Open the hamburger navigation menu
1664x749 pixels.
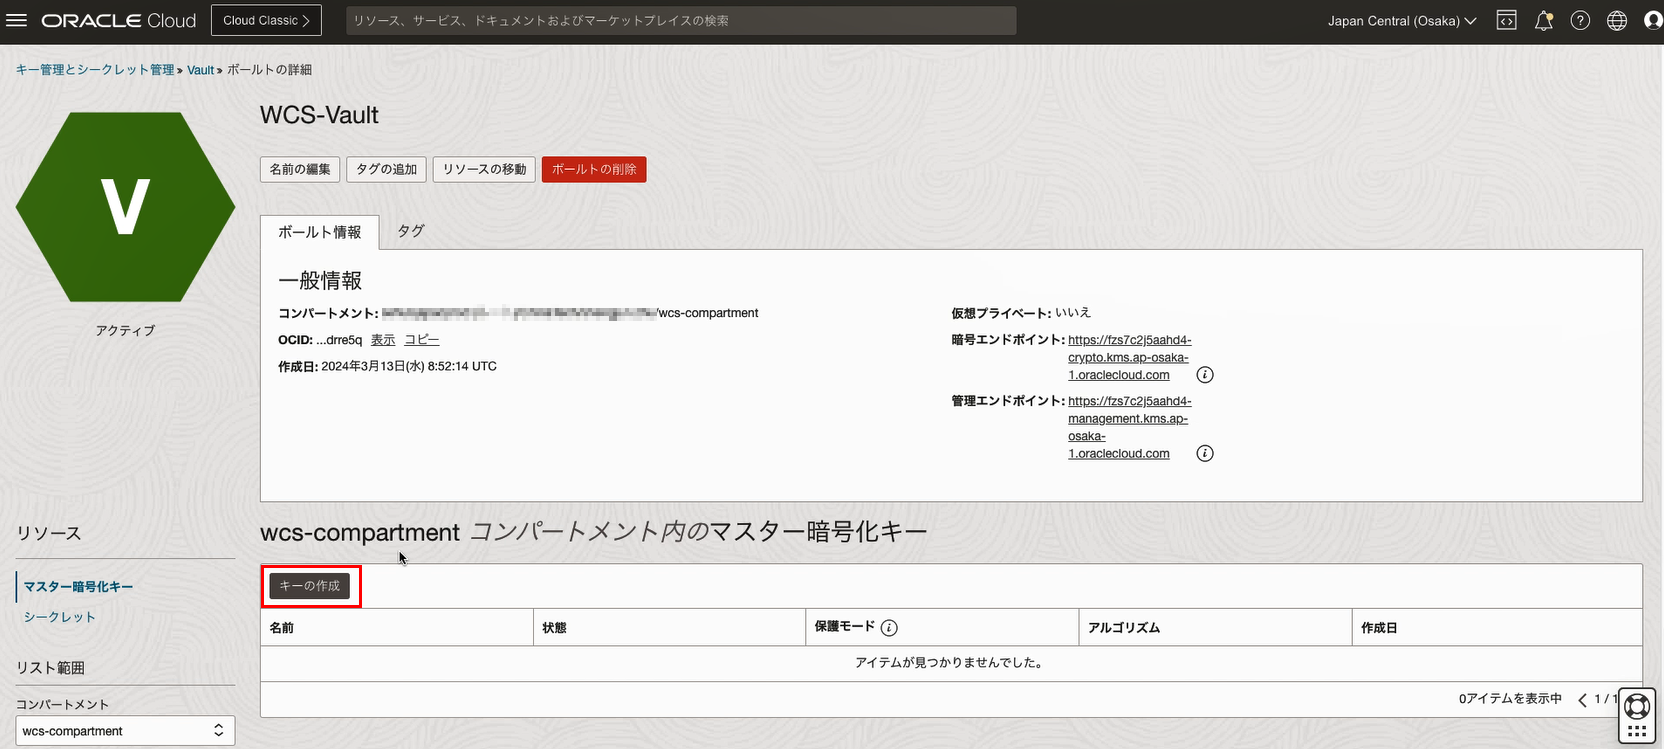tap(17, 20)
